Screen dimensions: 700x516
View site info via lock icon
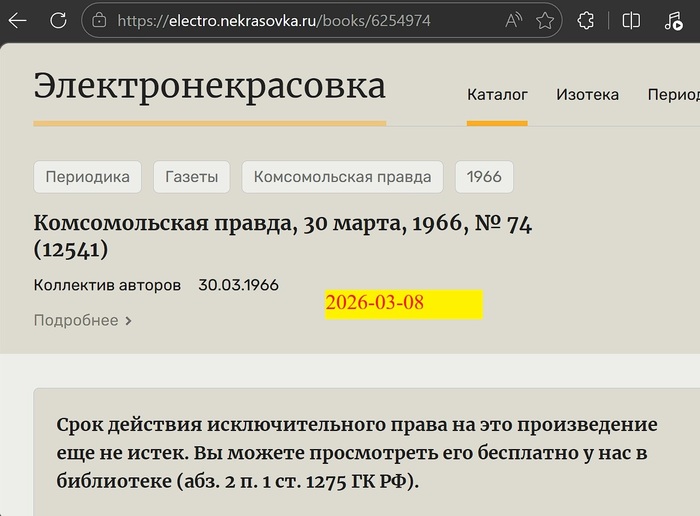pos(98,20)
